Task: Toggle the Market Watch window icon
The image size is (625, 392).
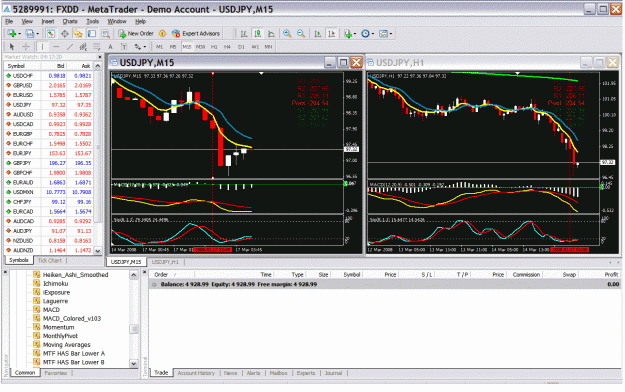Action: (x=51, y=33)
